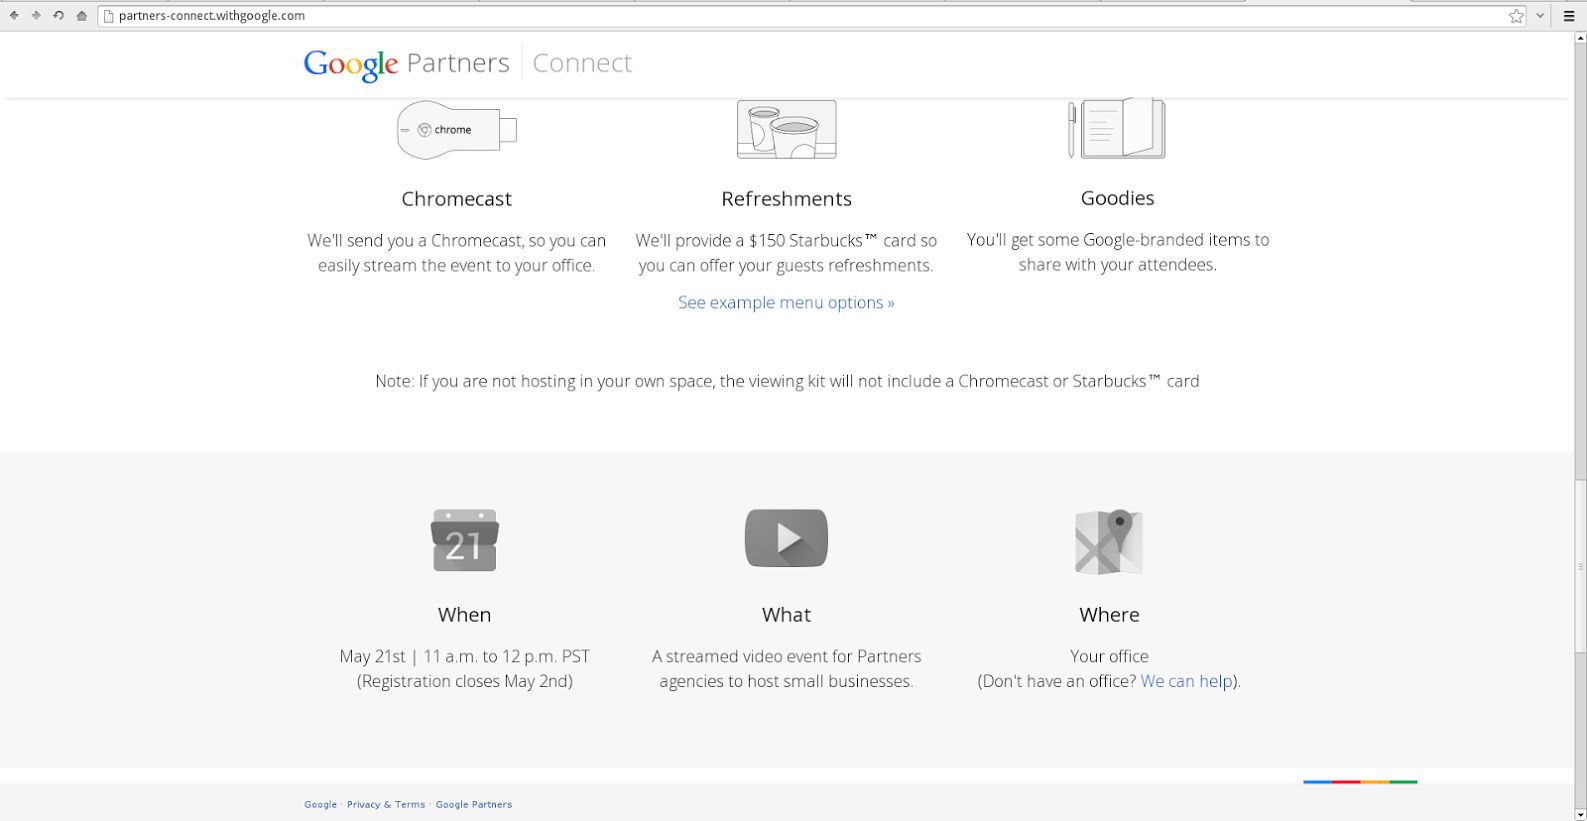
Task: Open the example menu options link
Action: coord(786,302)
